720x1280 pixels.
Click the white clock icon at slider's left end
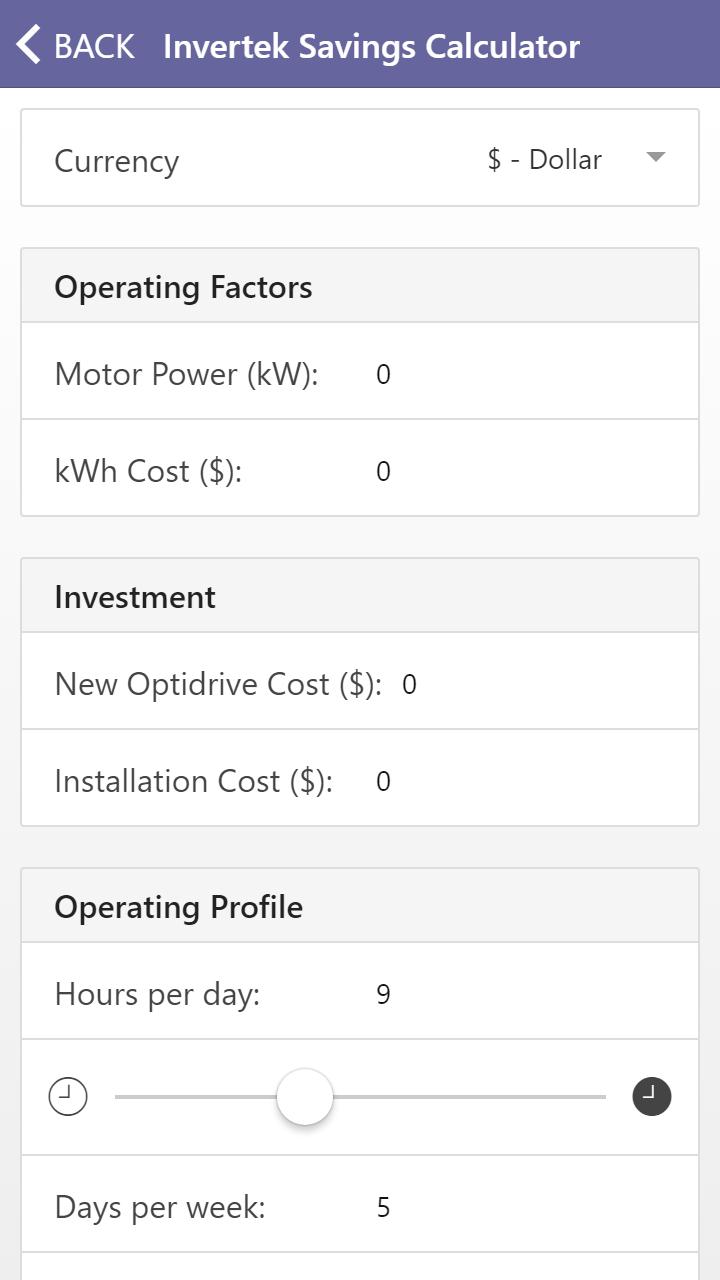68,1096
